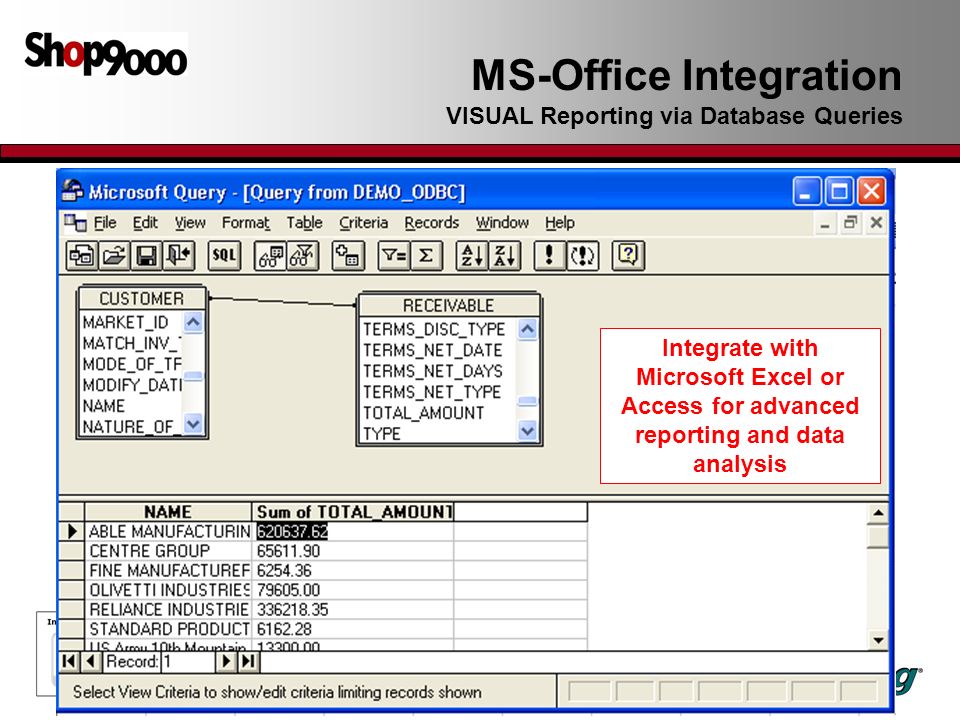Click results grid scroll down arrow

coord(879,640)
